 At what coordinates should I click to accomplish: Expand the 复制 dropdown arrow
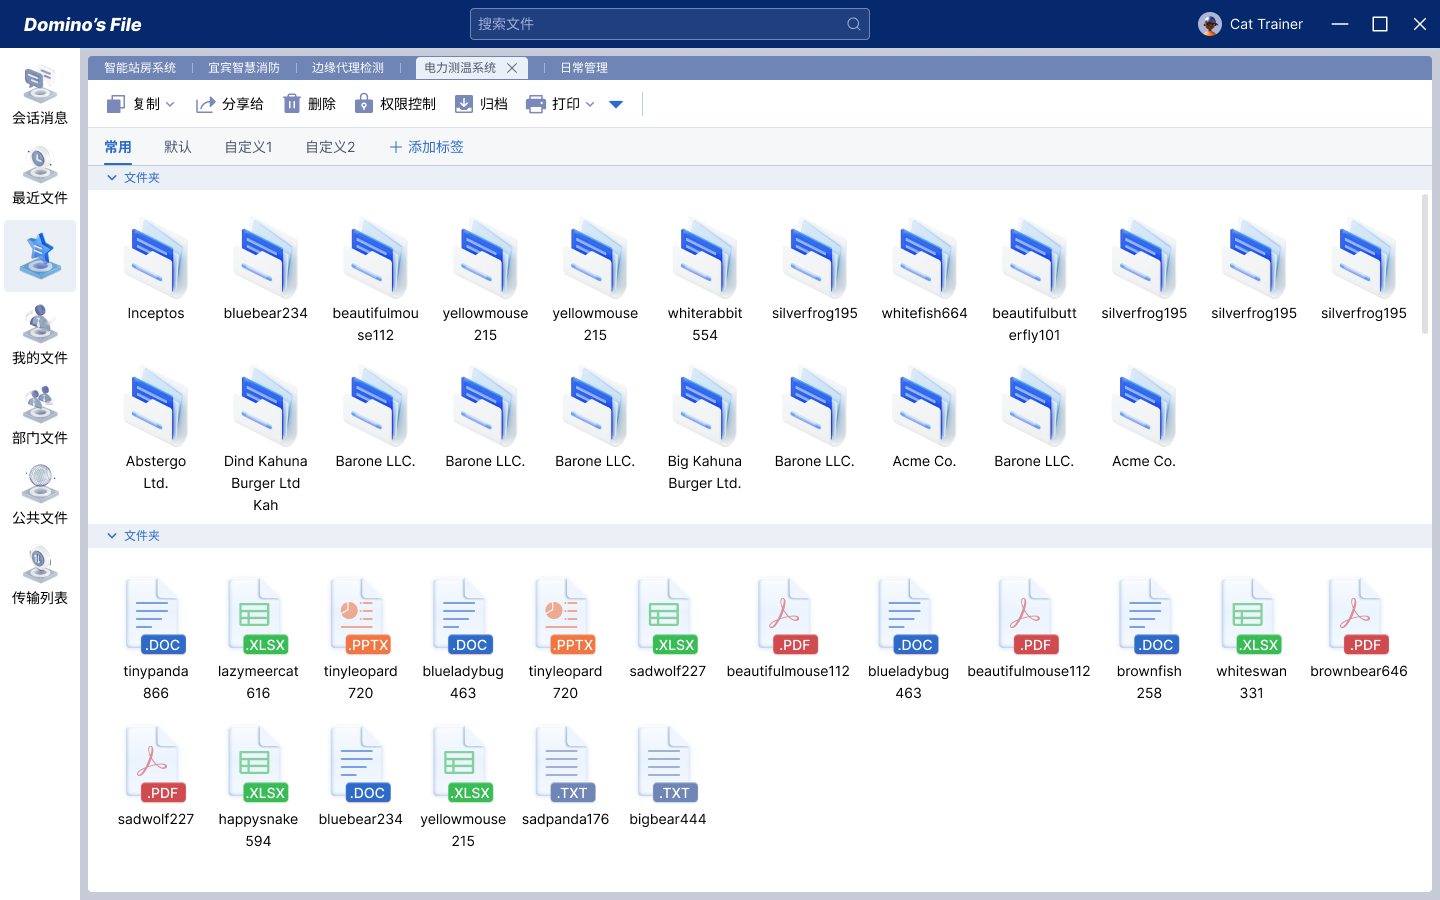pyautogui.click(x=170, y=104)
